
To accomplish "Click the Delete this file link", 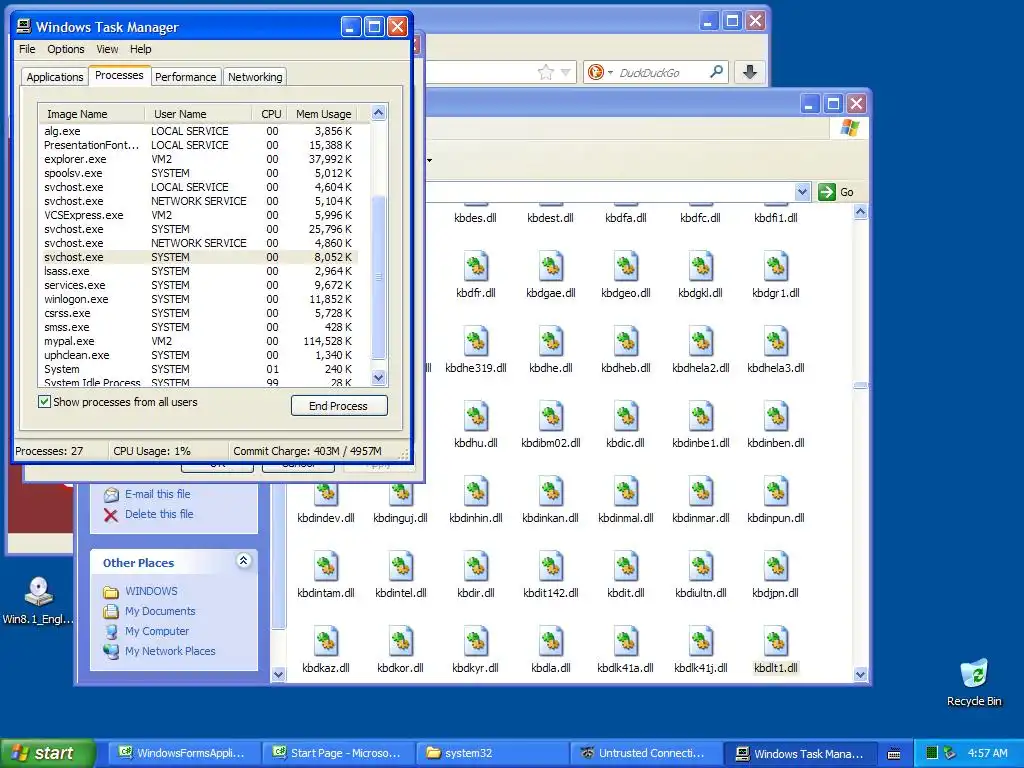I will pyautogui.click(x=159, y=514).
